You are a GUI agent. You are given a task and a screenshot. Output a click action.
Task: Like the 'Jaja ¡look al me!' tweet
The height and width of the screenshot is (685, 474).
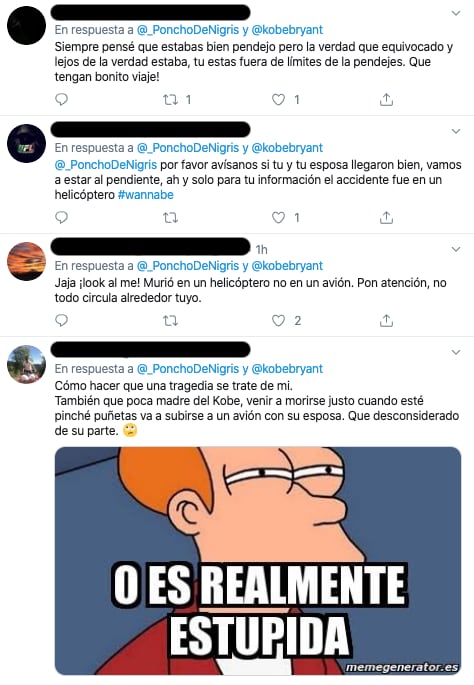click(x=278, y=321)
